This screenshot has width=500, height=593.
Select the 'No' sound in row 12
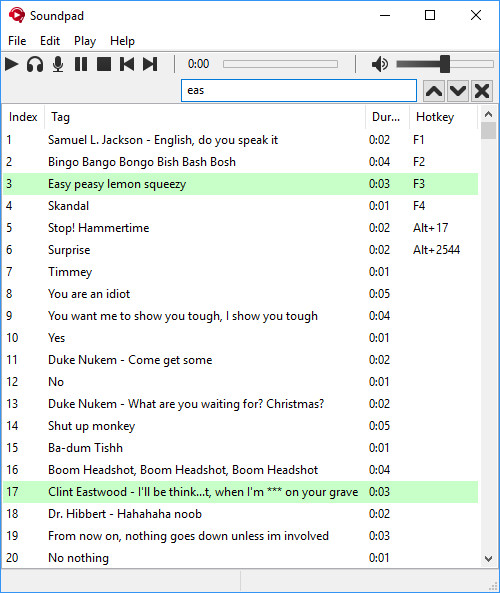pyautogui.click(x=241, y=382)
